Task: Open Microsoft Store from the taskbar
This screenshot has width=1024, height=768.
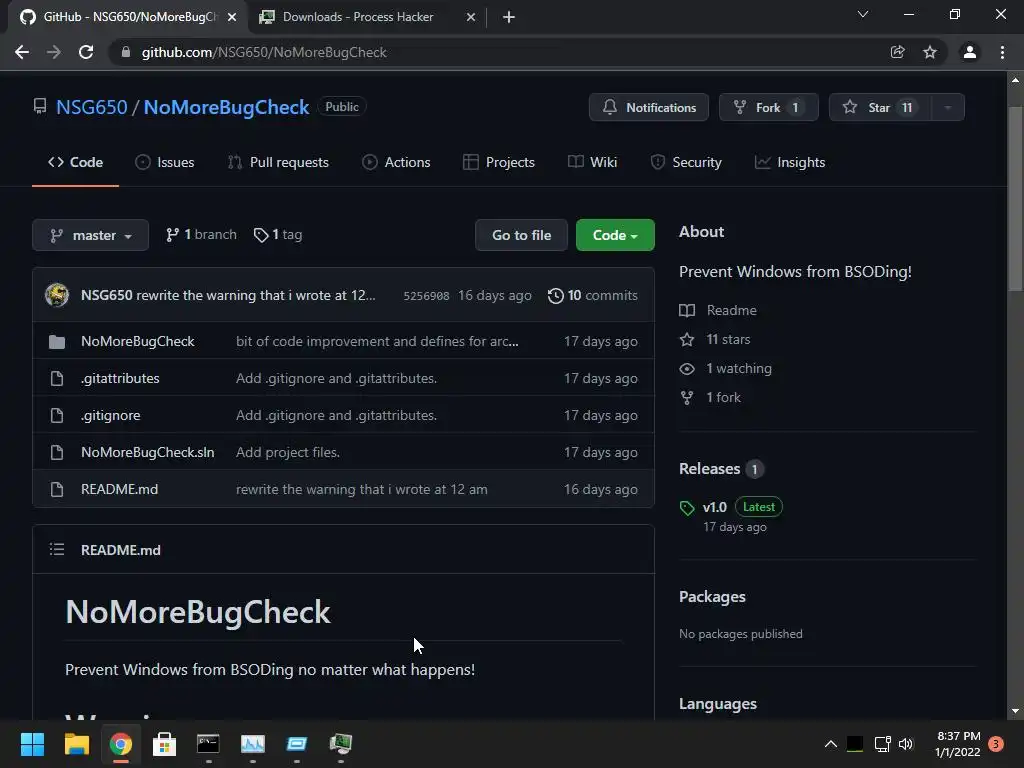Action: click(x=165, y=744)
